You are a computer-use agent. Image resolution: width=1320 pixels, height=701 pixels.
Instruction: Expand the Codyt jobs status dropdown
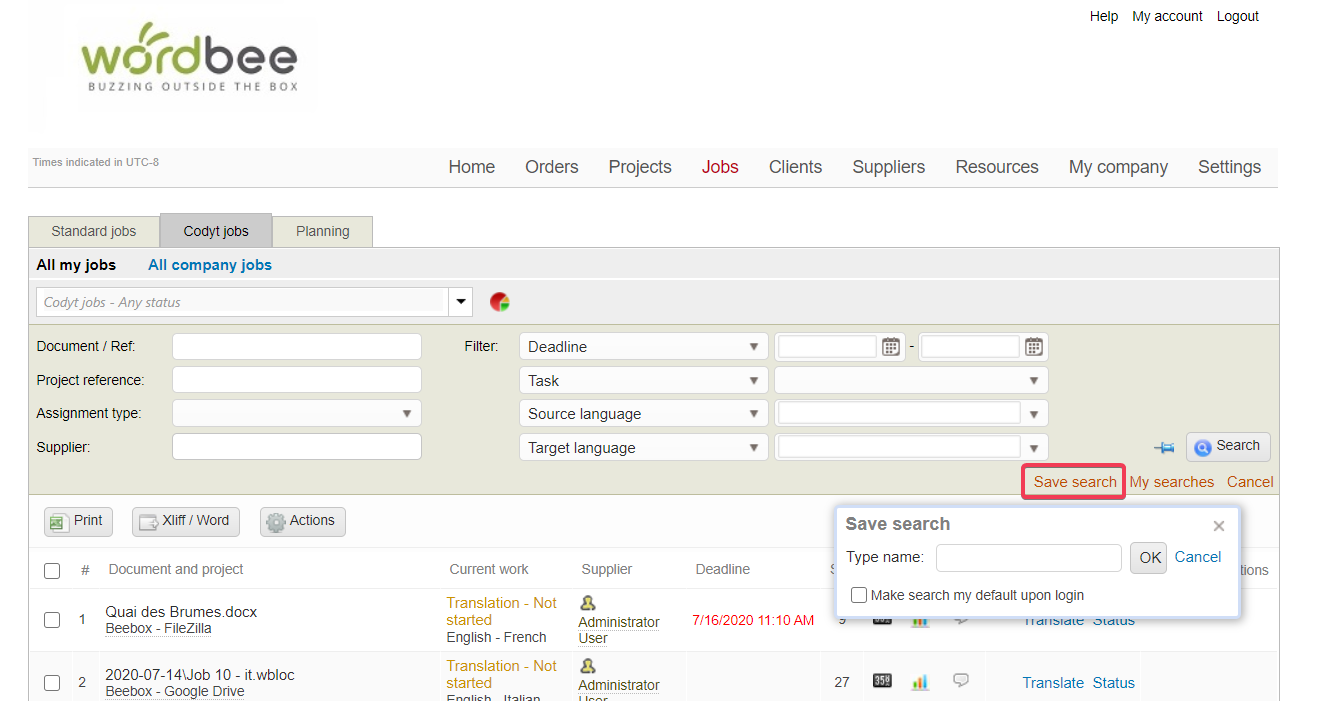pos(460,302)
